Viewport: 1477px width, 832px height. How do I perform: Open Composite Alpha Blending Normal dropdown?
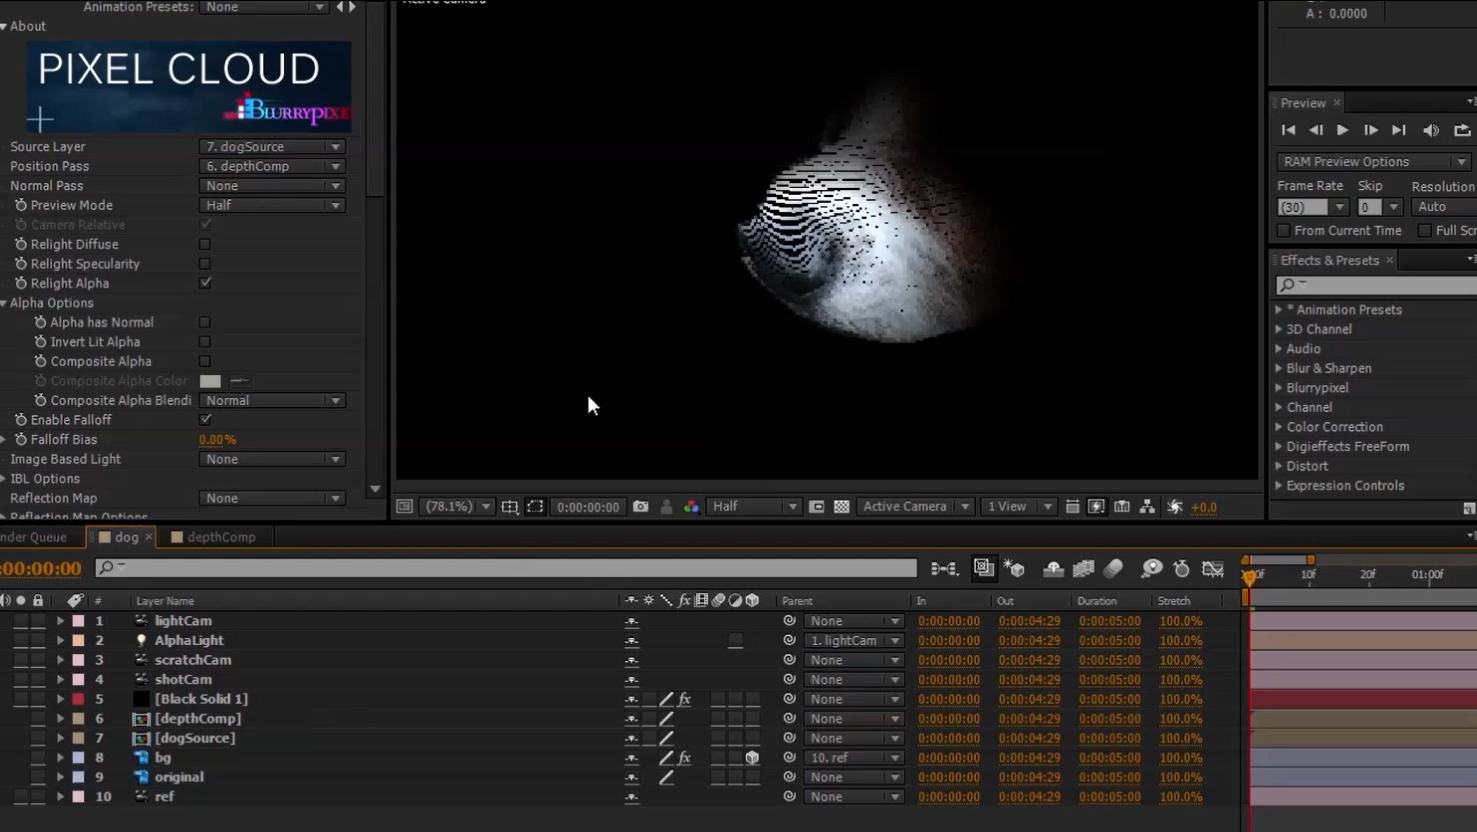pyautogui.click(x=272, y=400)
